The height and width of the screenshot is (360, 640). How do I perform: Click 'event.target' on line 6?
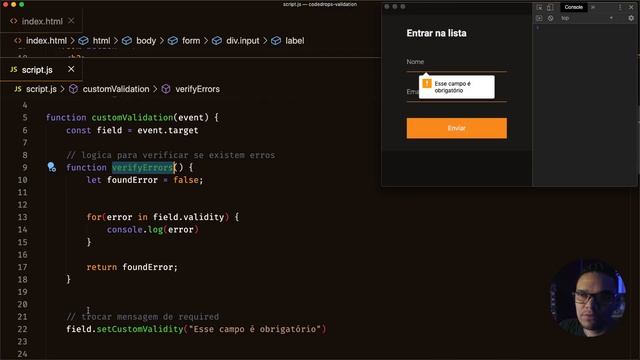168,131
